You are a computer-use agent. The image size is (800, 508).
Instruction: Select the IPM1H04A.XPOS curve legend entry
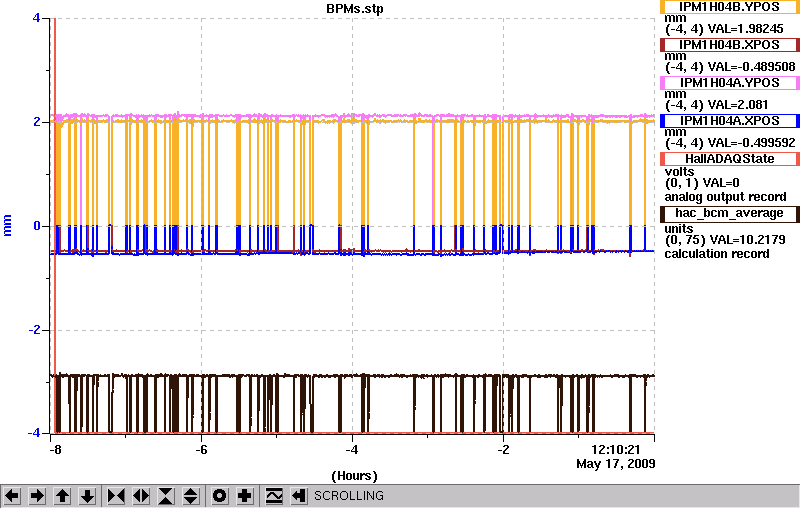click(730, 121)
